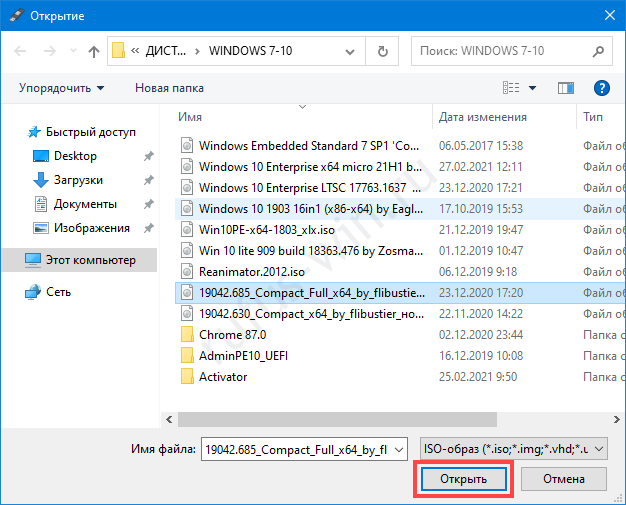Create a folder with Новая папка

pyautogui.click(x=169, y=88)
